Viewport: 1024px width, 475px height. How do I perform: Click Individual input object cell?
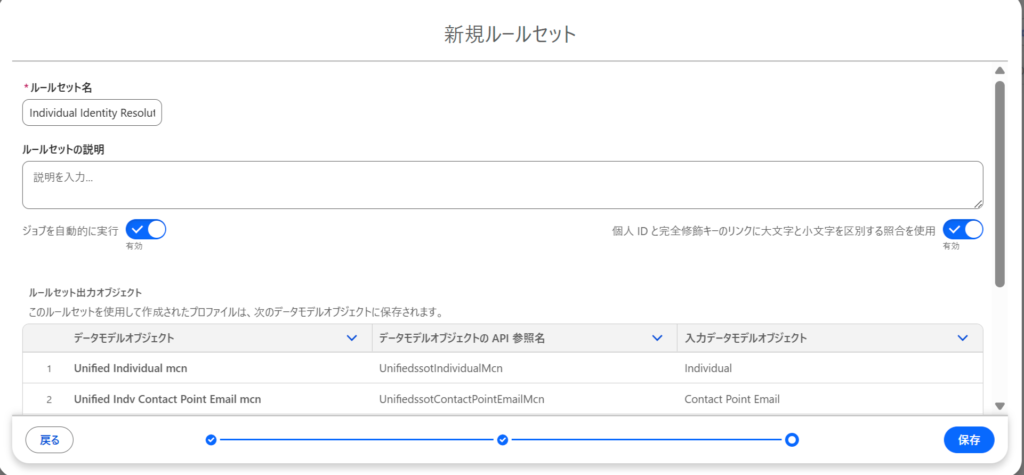point(708,368)
